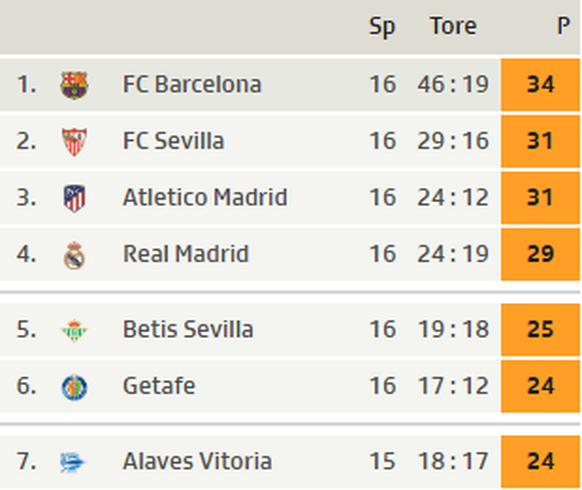The width and height of the screenshot is (582, 490).
Task: Open the FC Sevilla team link
Action: [x=173, y=141]
